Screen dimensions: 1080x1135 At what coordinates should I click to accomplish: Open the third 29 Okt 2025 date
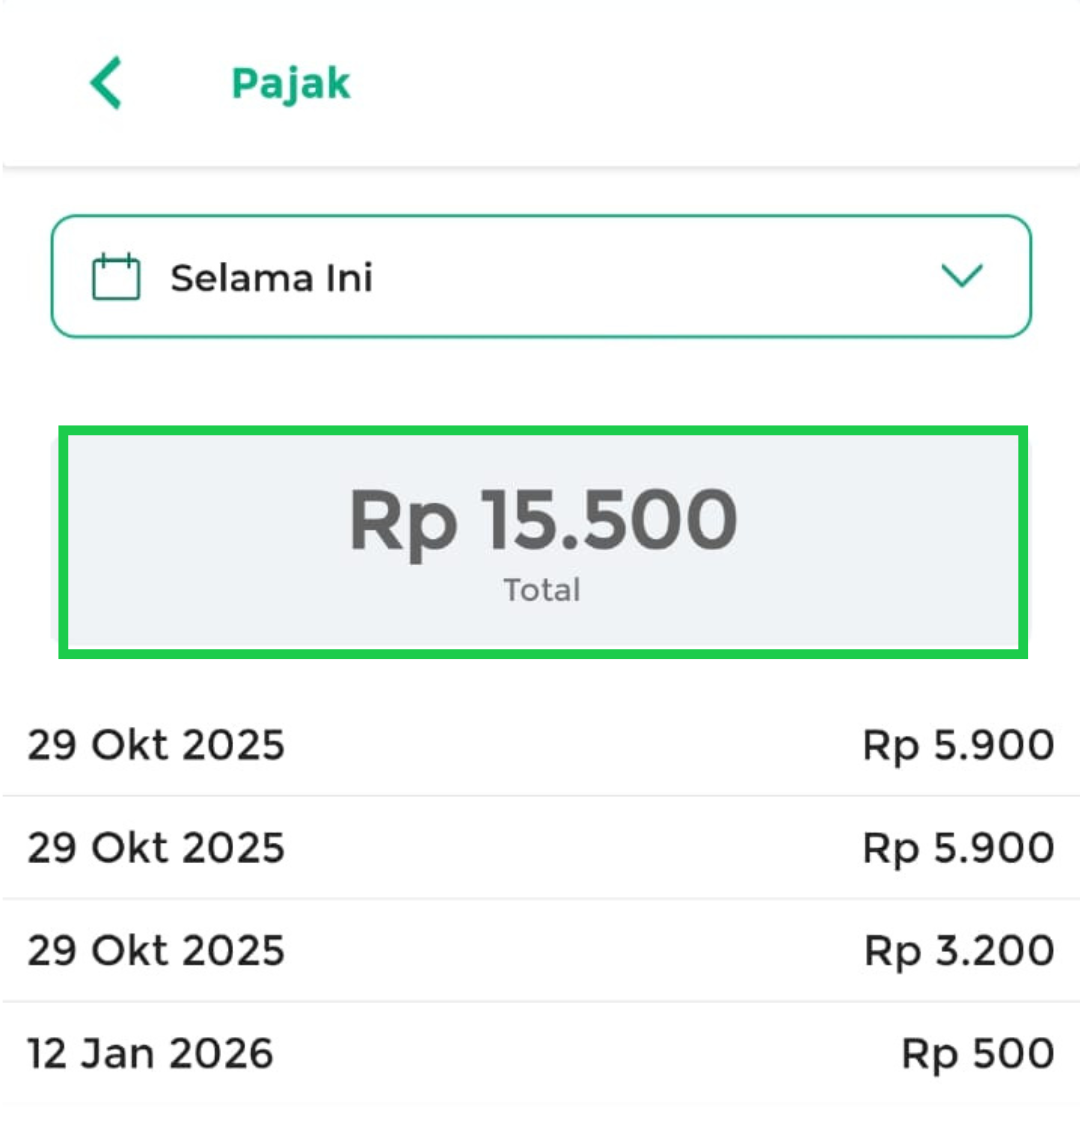(156, 951)
